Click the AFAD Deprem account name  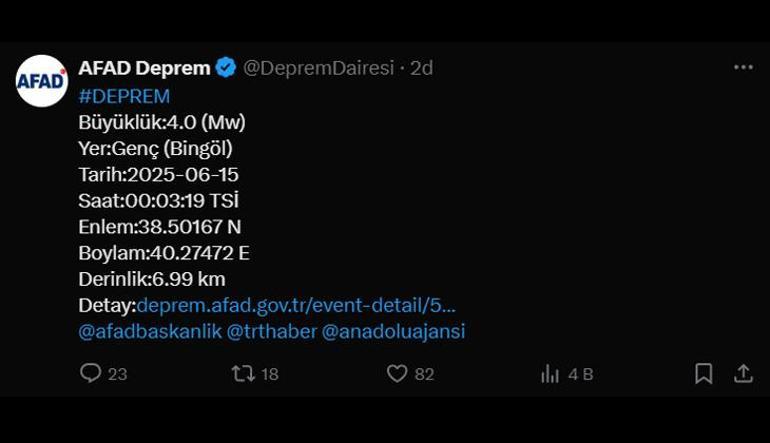point(144,68)
